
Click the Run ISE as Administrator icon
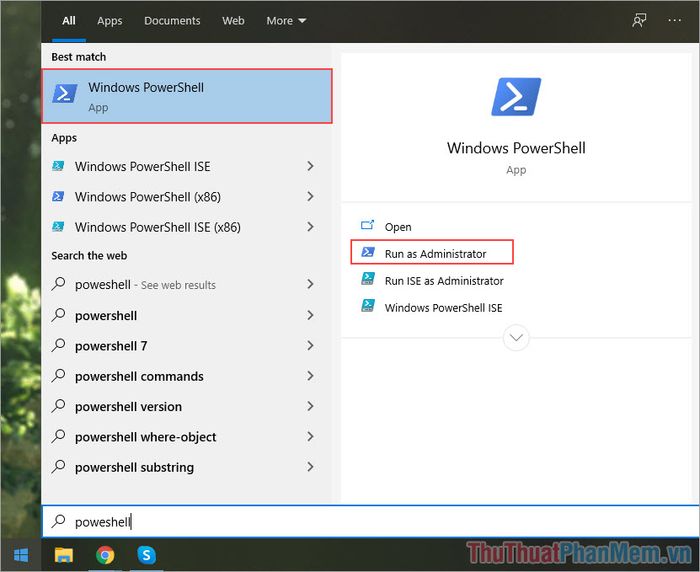click(368, 279)
